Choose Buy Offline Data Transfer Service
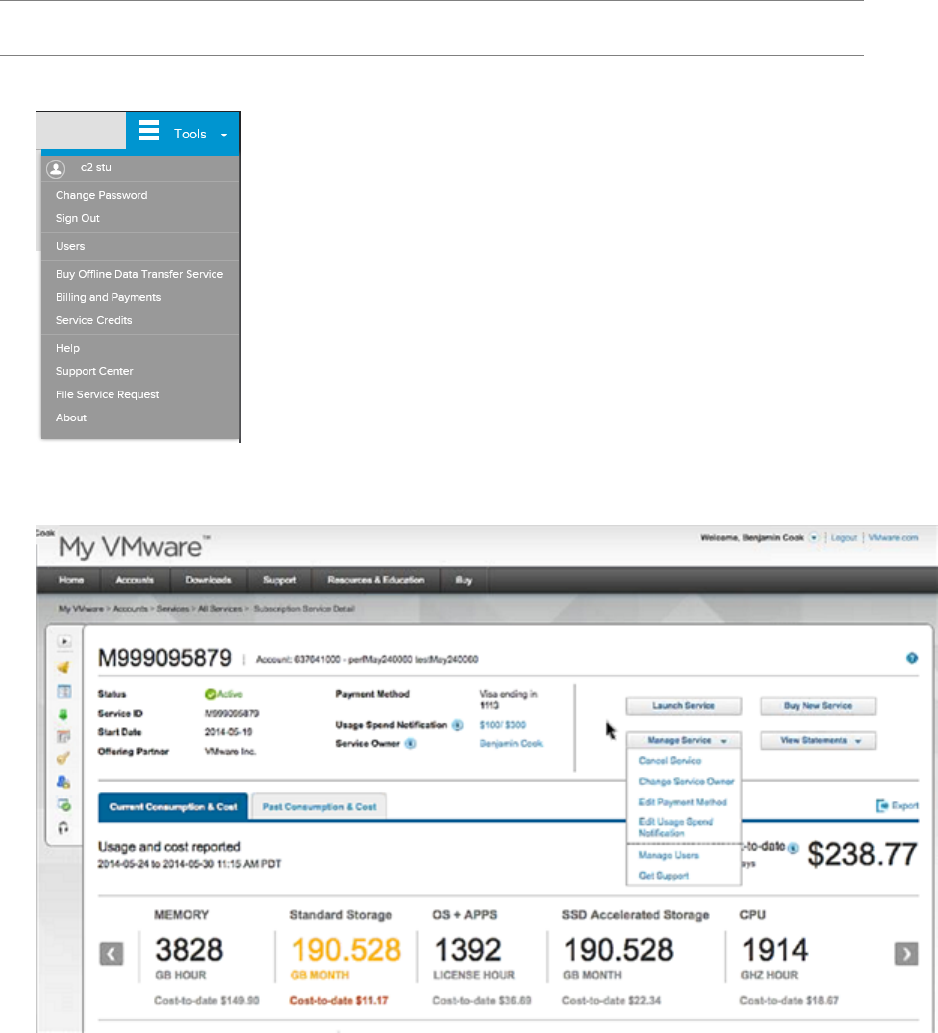This screenshot has height=1033, width=938. 139,274
